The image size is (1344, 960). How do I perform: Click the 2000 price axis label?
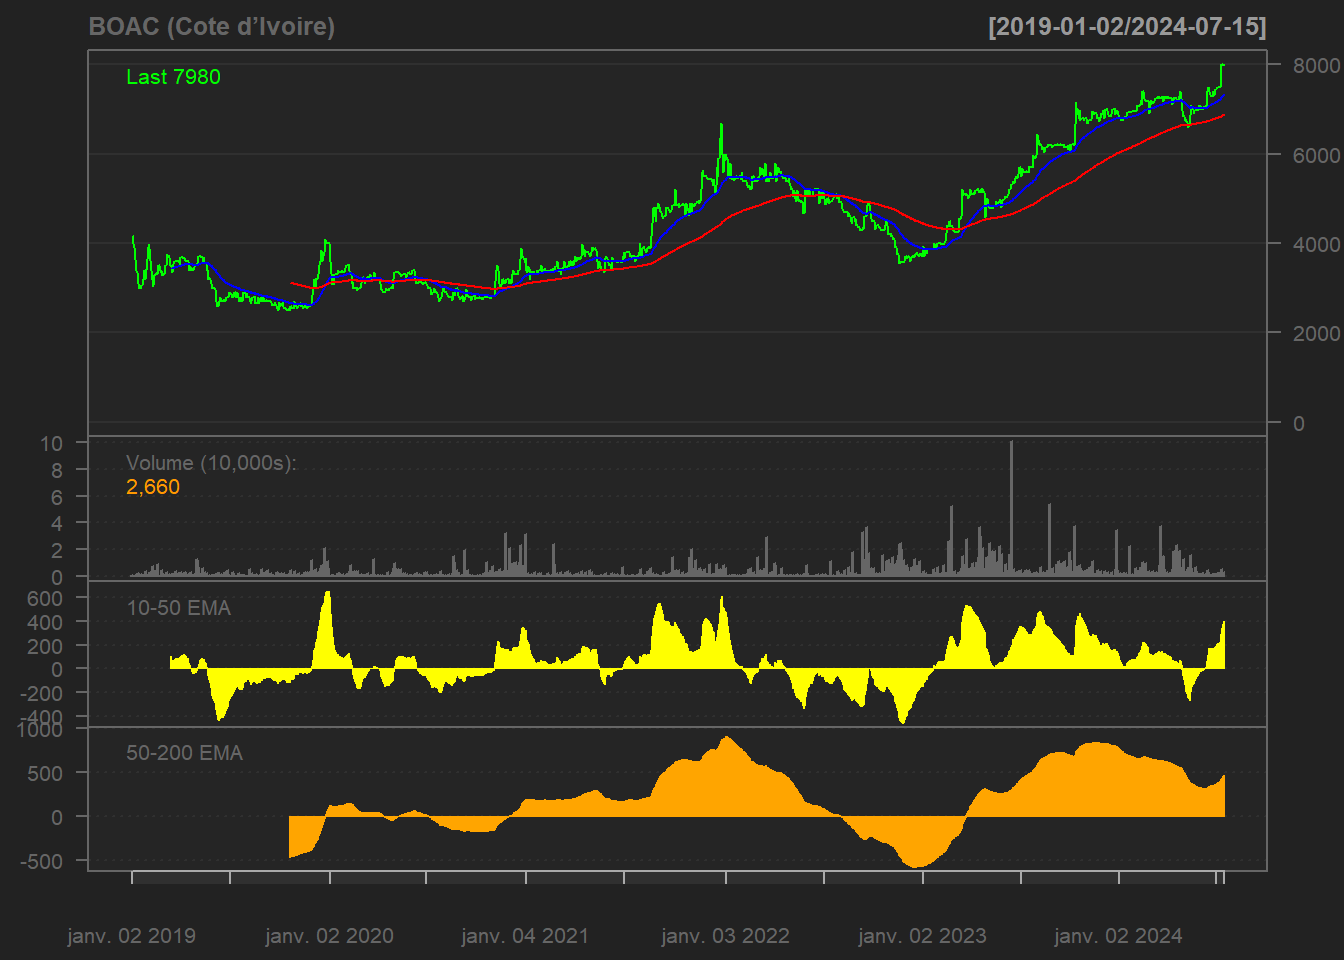[1316, 333]
